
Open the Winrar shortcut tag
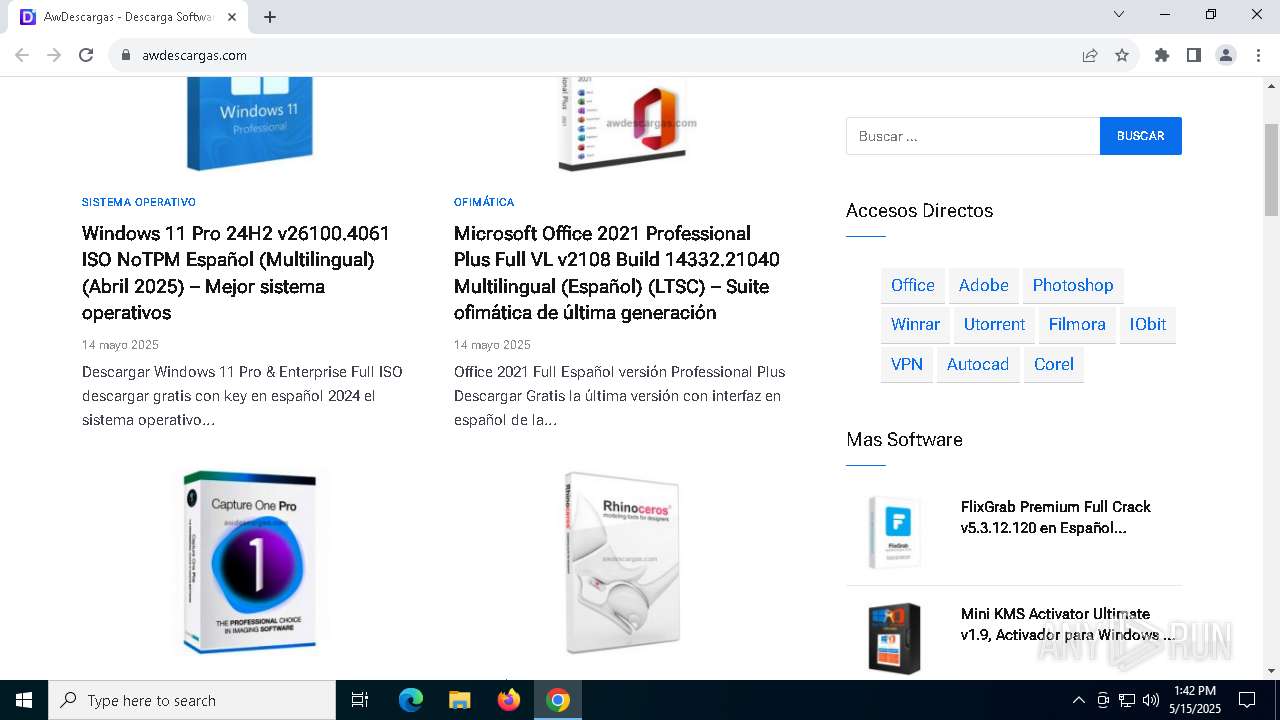[915, 324]
